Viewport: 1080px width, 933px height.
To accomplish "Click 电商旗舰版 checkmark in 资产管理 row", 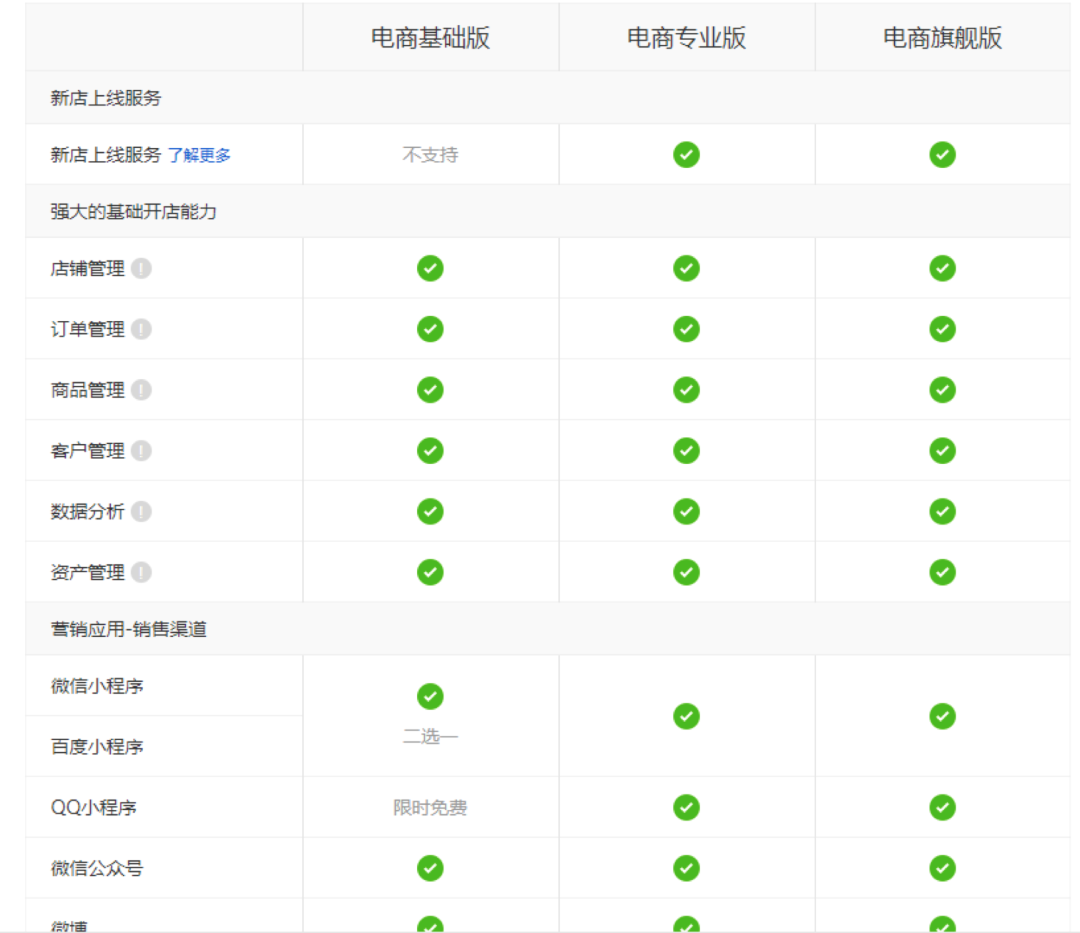I will [x=942, y=572].
